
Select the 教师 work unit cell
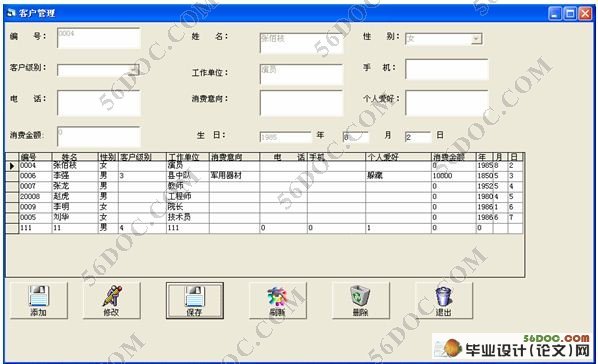pos(188,186)
